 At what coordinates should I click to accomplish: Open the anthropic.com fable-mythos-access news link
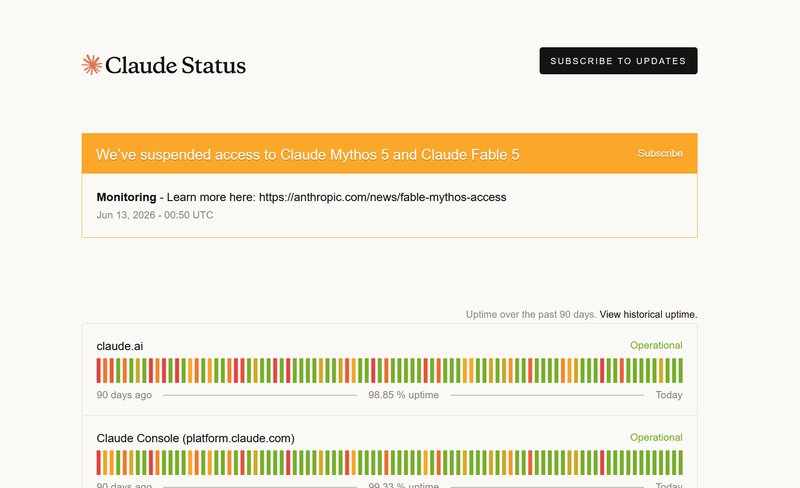coord(383,197)
